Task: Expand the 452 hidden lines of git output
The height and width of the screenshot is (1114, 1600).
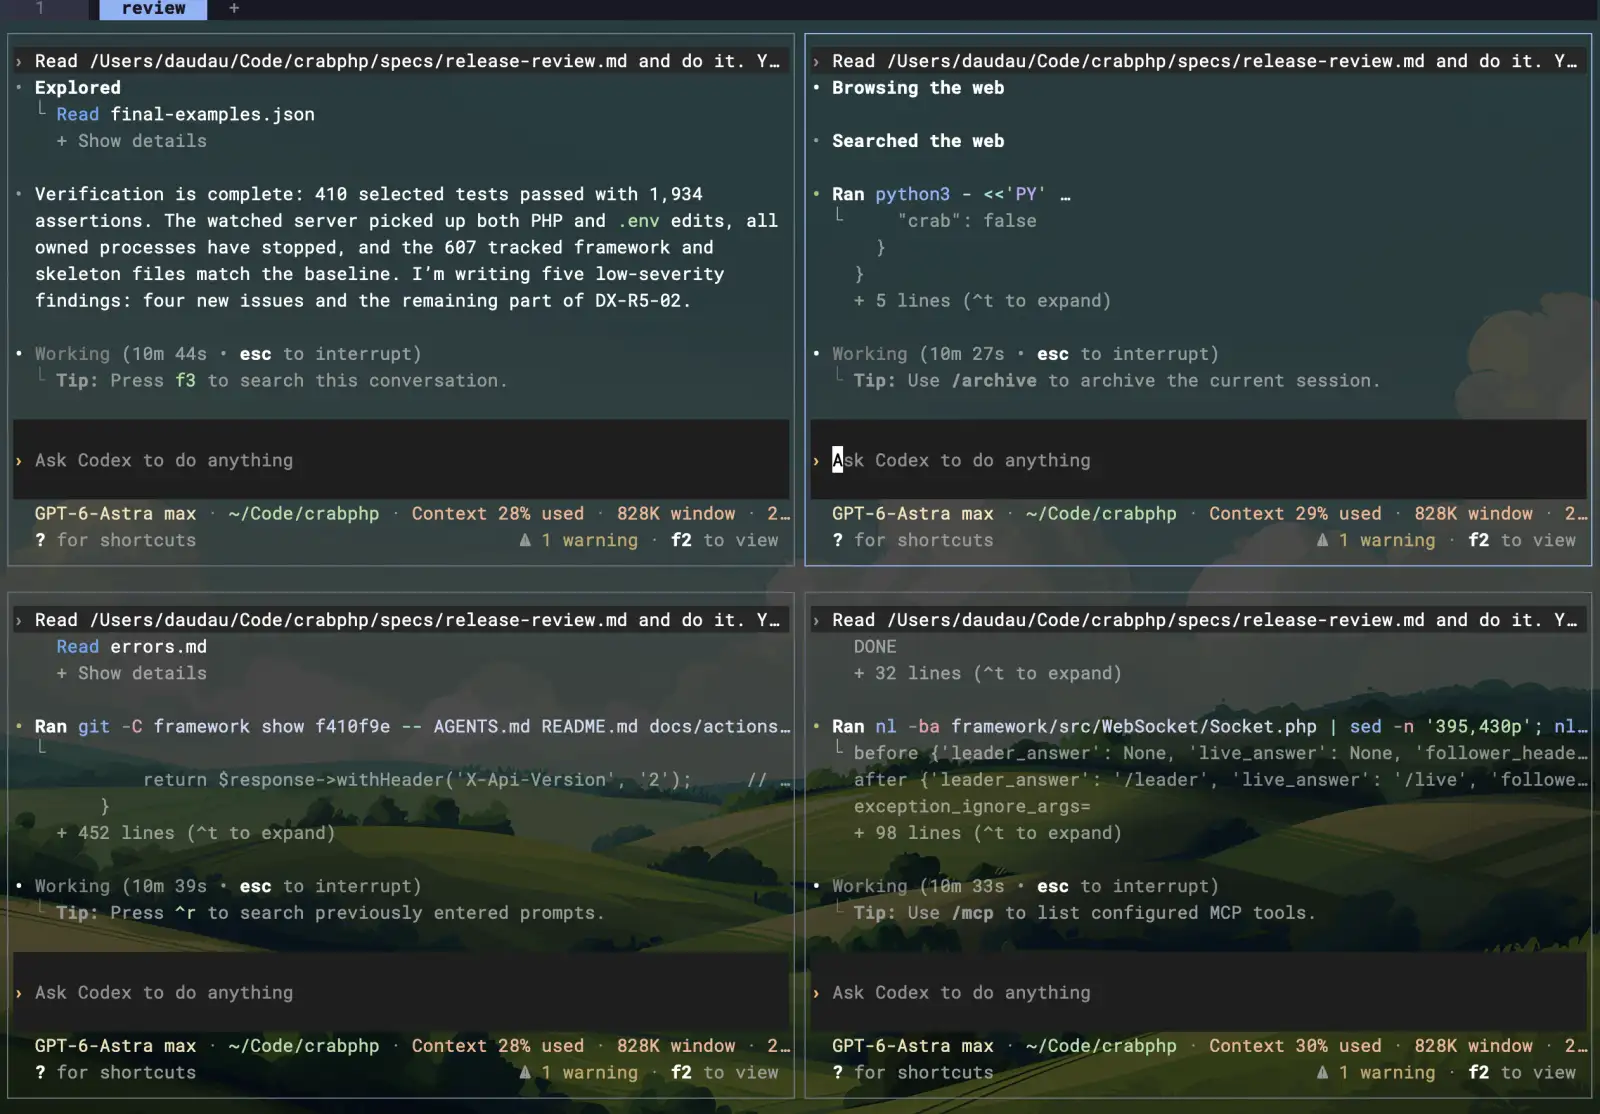Action: click(196, 833)
